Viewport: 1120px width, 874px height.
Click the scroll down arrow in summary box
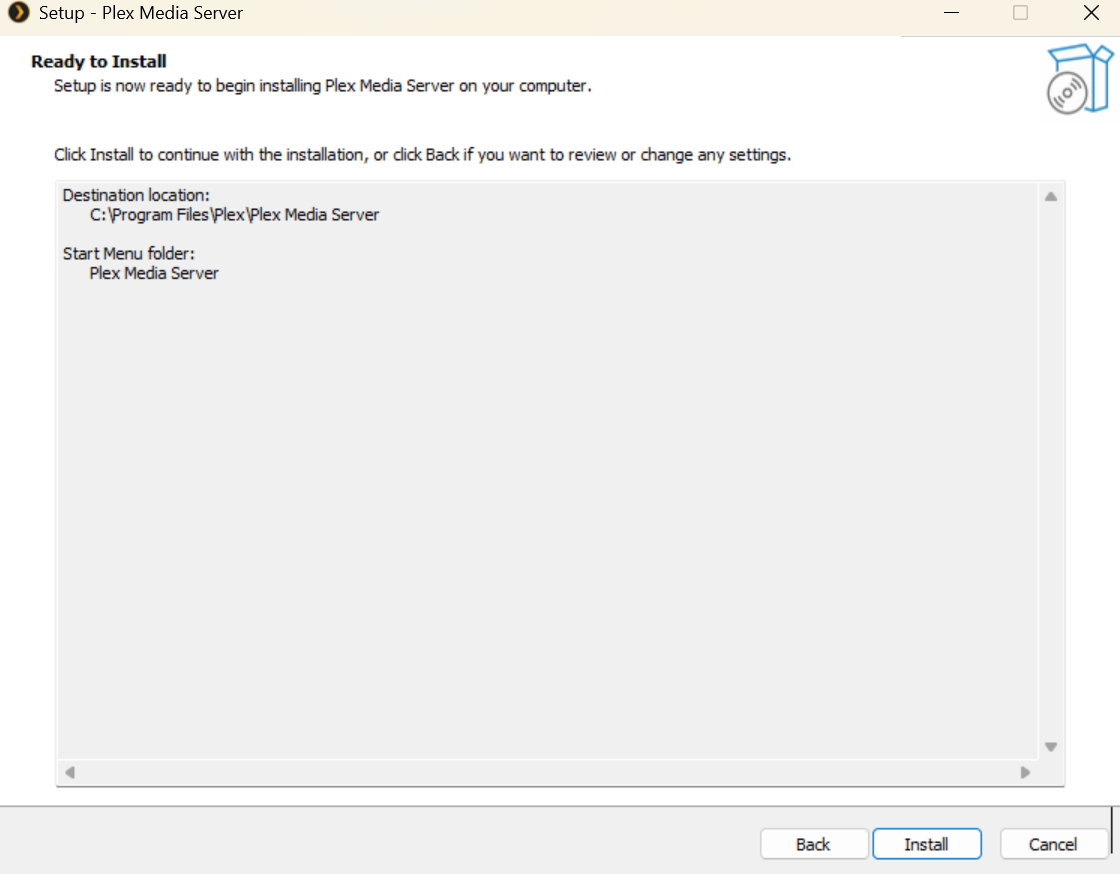[1050, 747]
